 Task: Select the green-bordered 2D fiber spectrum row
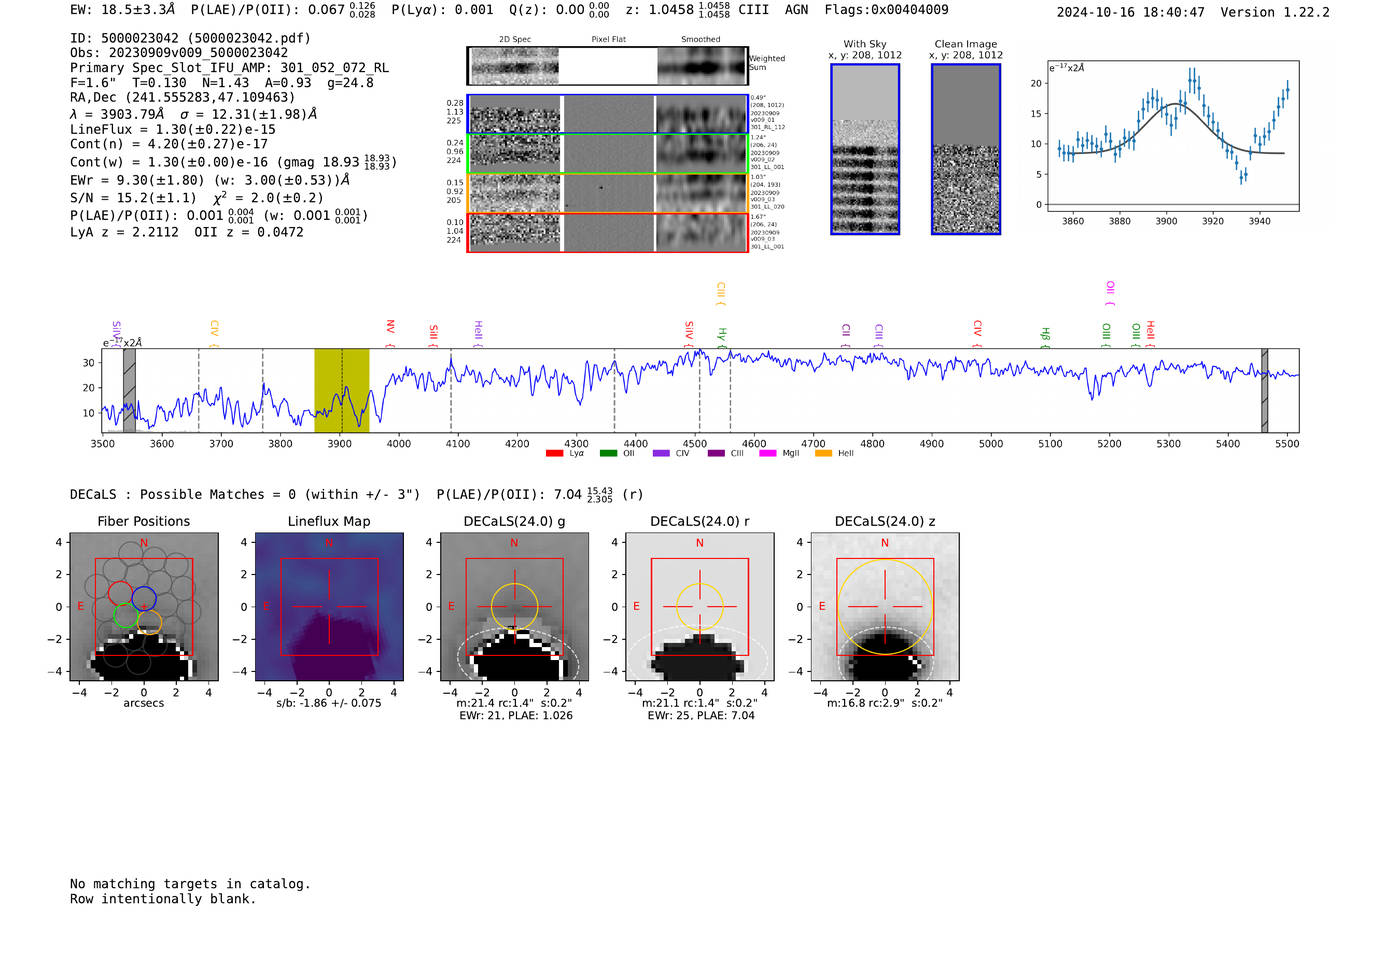click(607, 154)
